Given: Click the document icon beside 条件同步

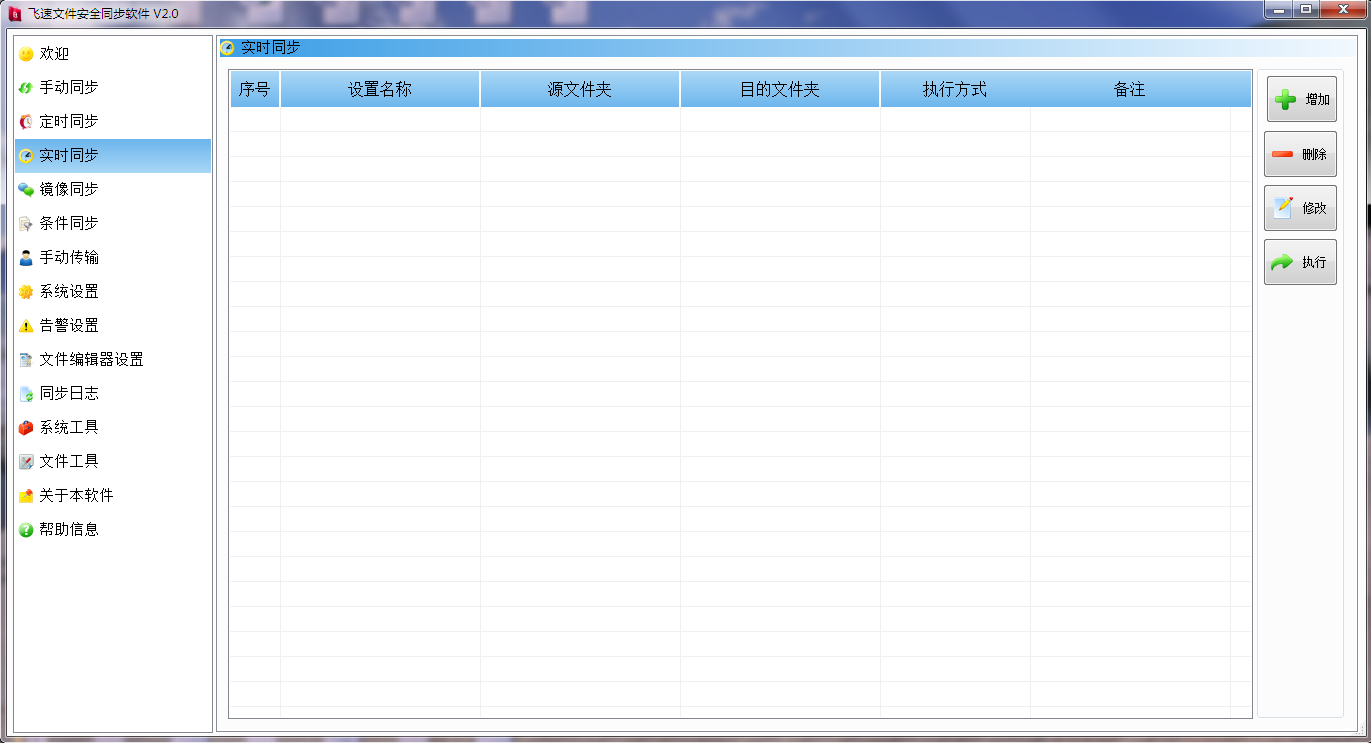Looking at the screenshot, I should pyautogui.click(x=26, y=224).
